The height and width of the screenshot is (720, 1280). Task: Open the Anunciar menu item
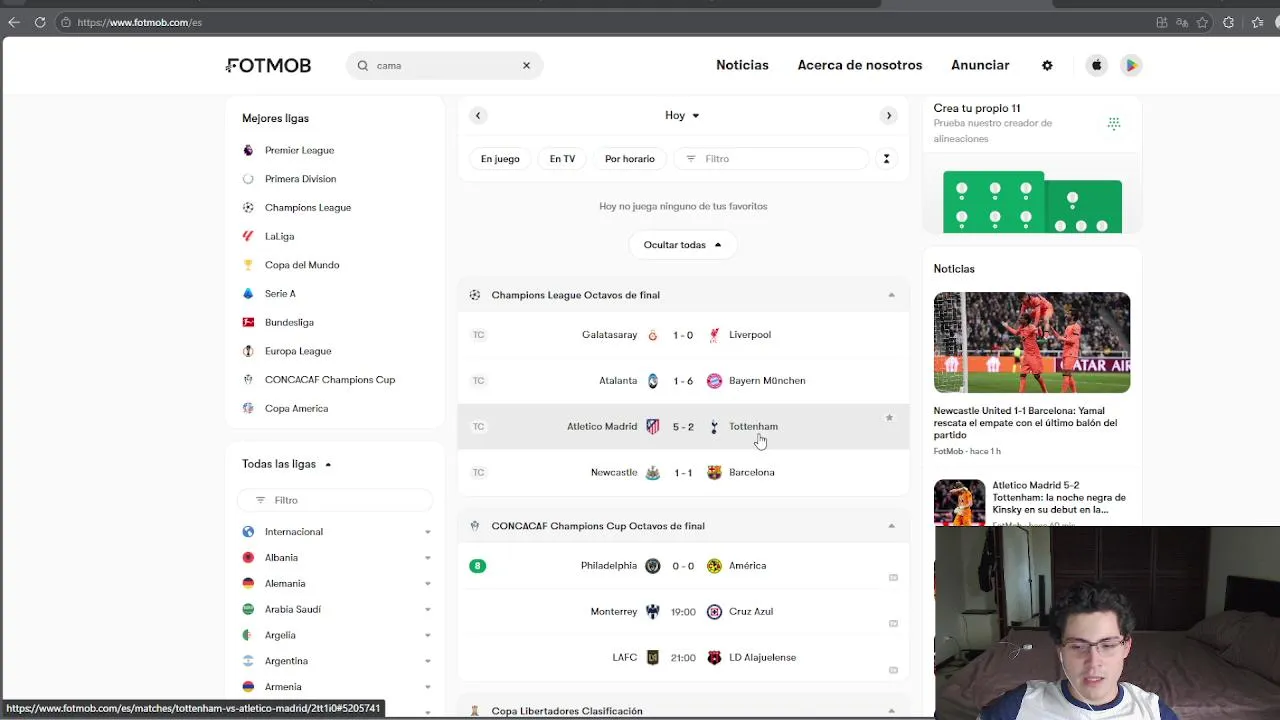tap(980, 65)
